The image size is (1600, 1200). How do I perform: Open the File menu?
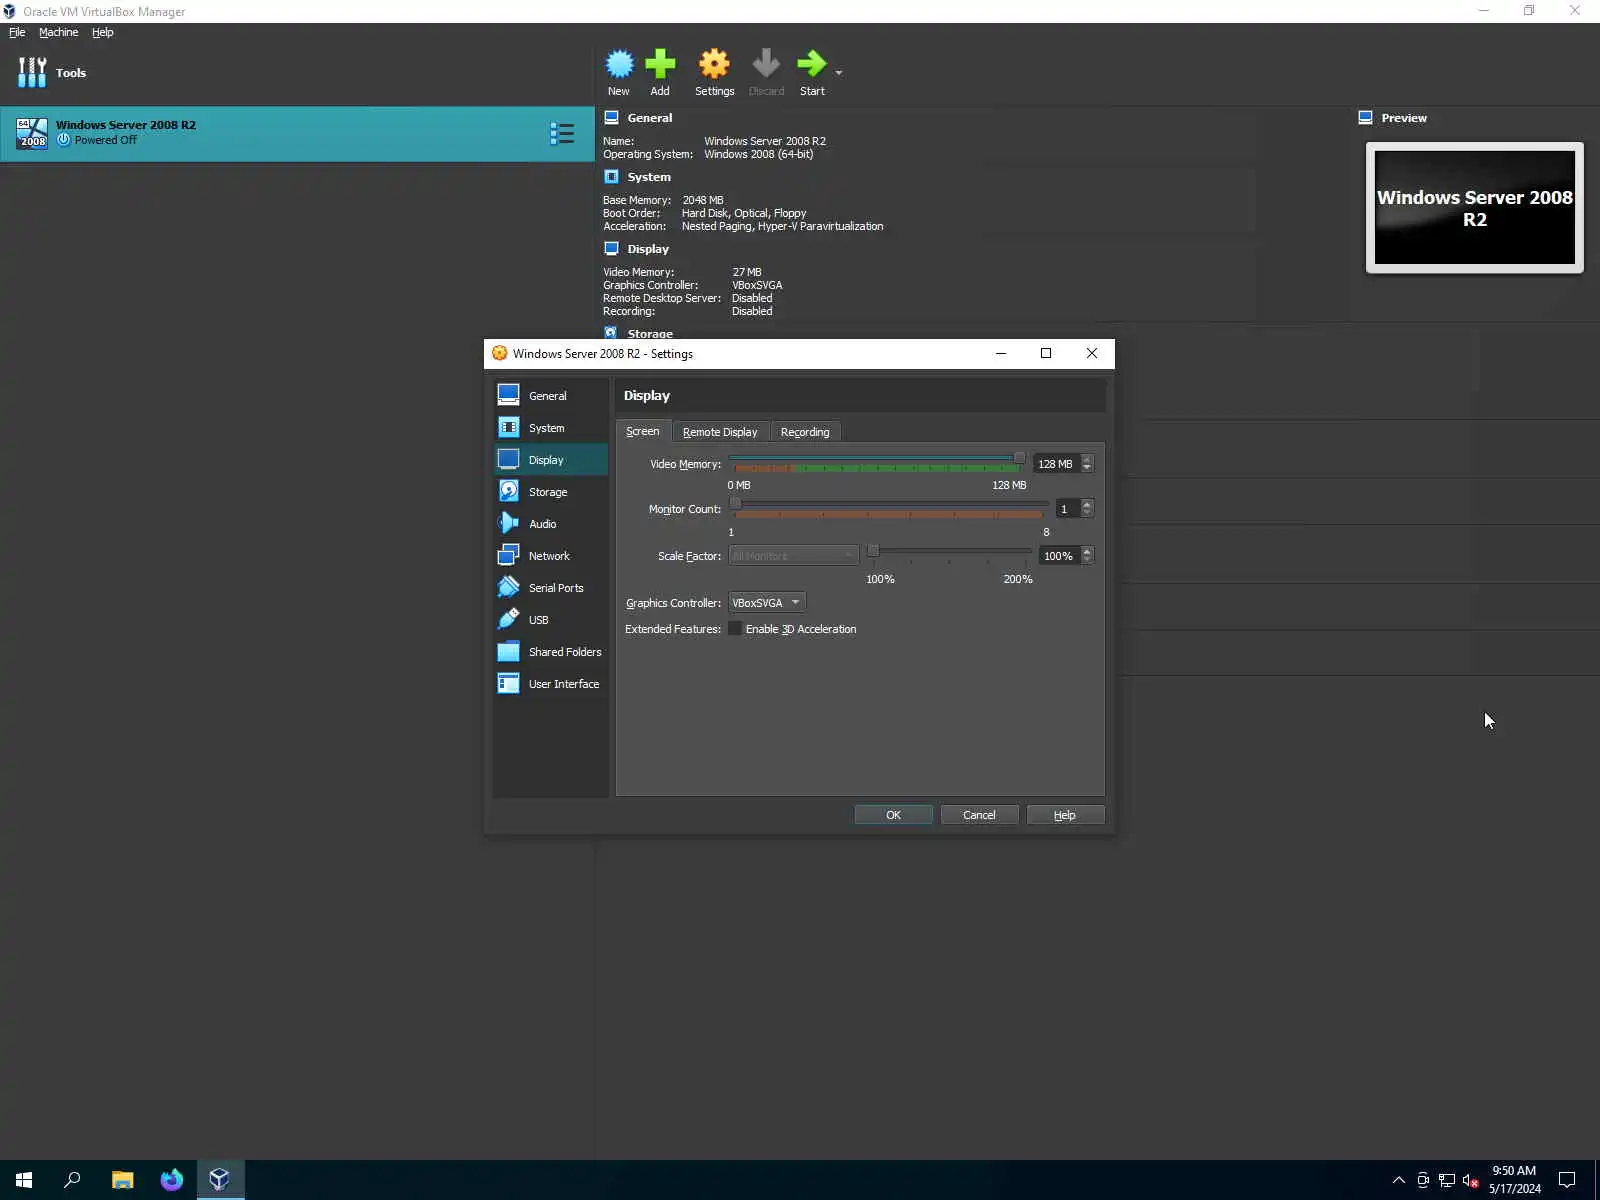17,32
